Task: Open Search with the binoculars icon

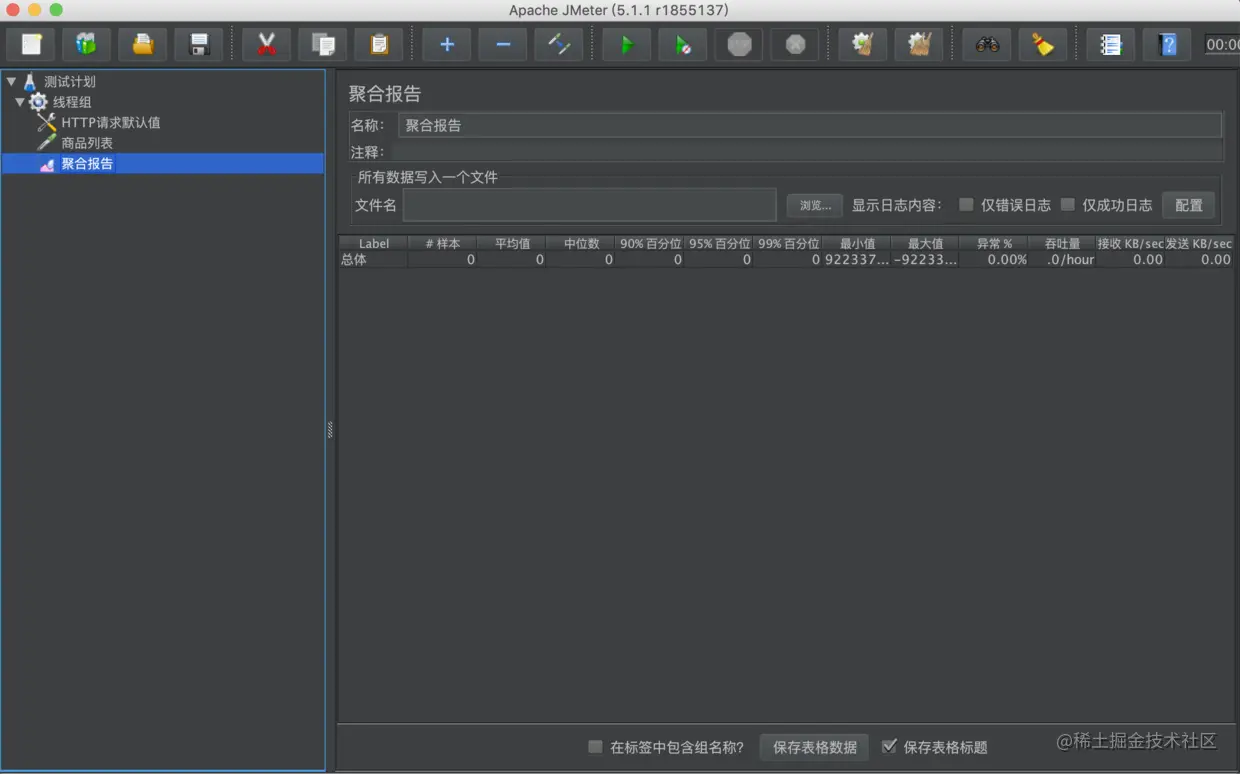Action: pyautogui.click(x=987, y=45)
